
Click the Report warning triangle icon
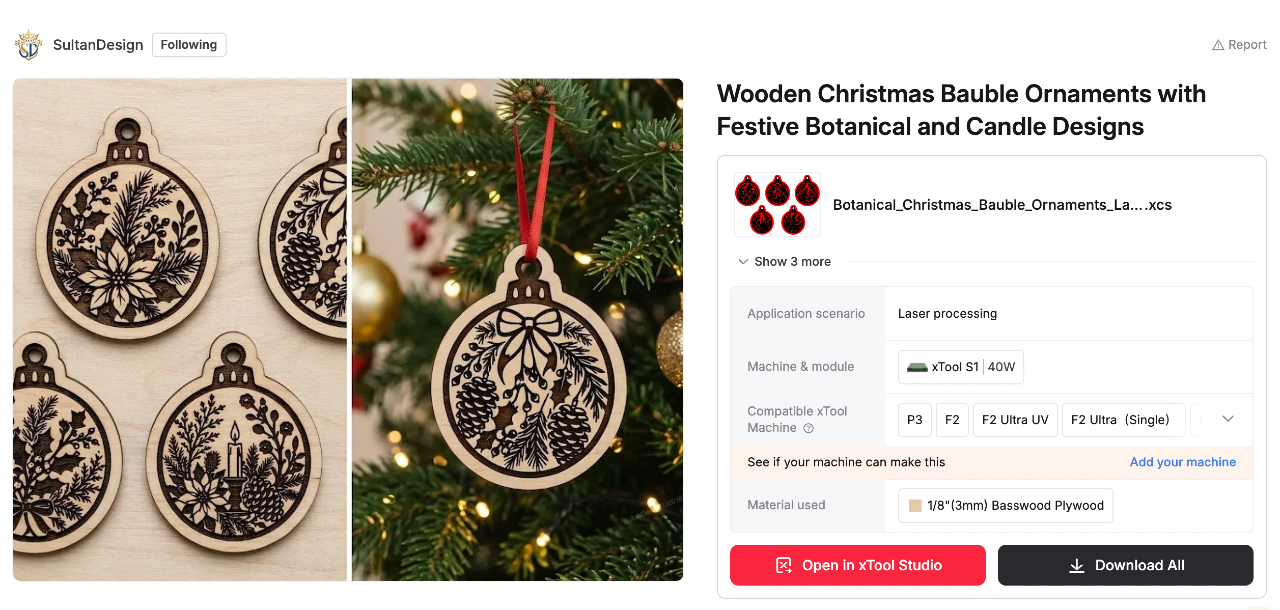1217,45
